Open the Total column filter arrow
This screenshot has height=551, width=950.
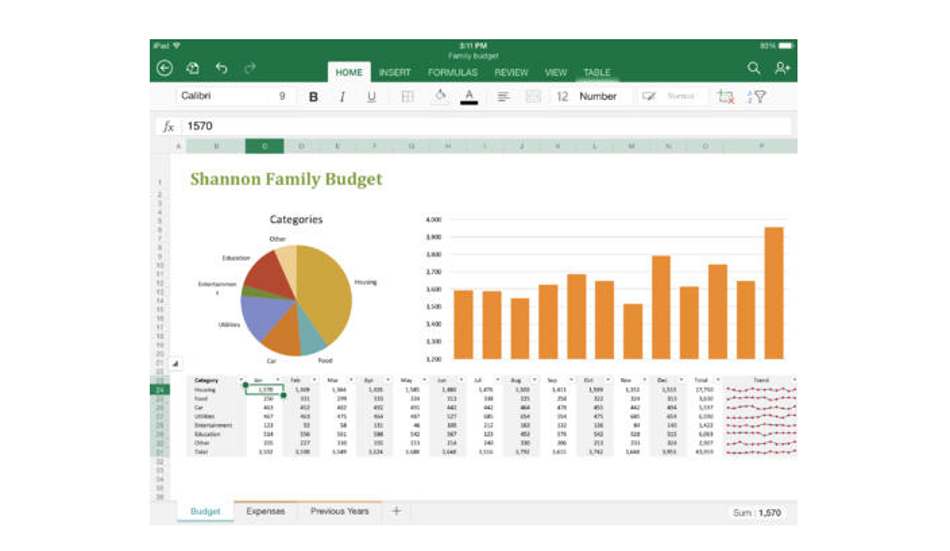point(718,380)
